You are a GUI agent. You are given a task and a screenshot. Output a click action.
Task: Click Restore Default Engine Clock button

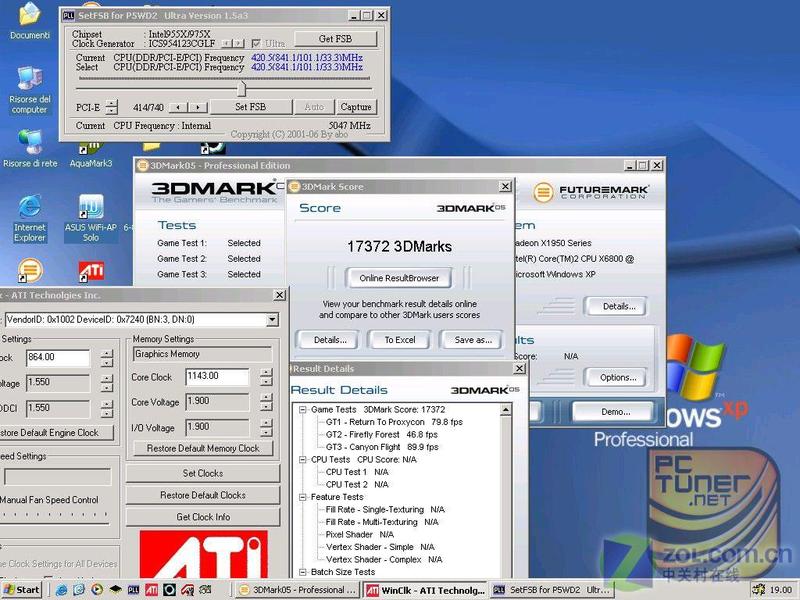[54, 433]
